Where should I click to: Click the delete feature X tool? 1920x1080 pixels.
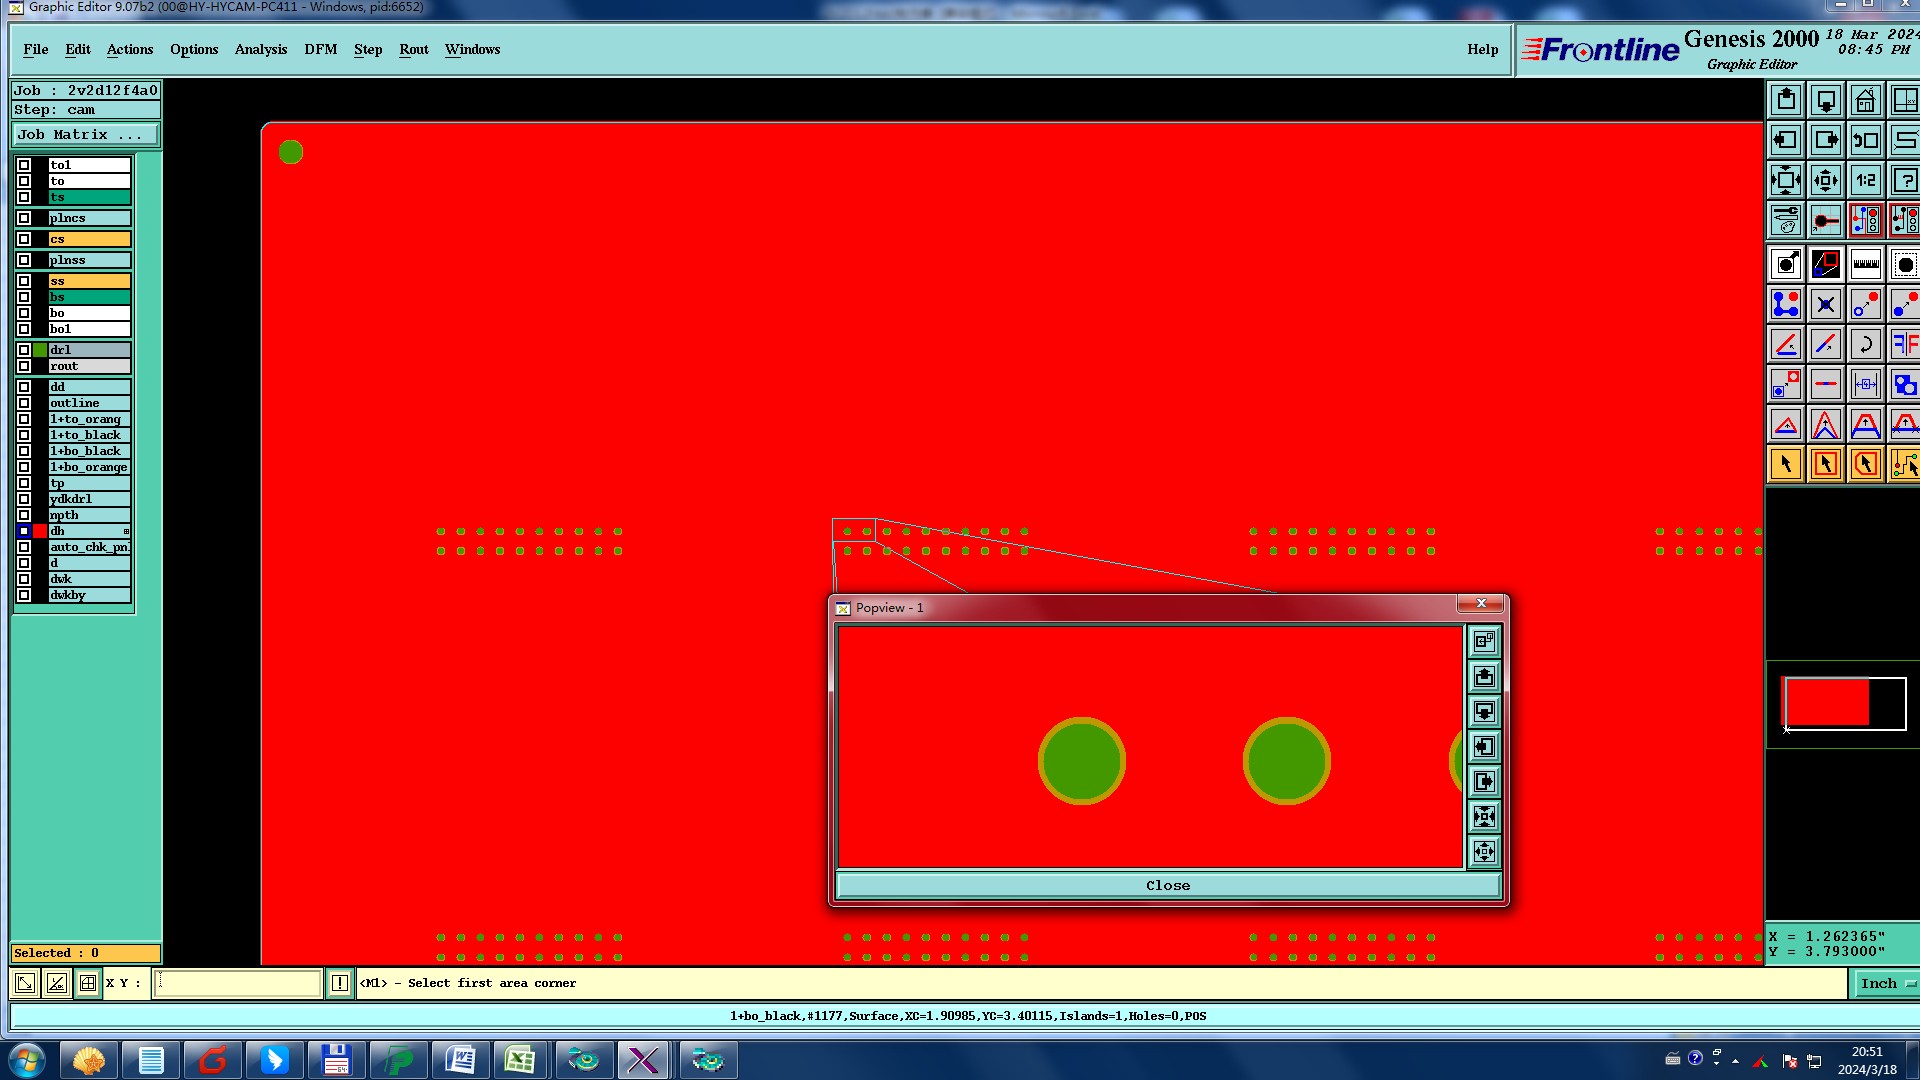click(1825, 305)
